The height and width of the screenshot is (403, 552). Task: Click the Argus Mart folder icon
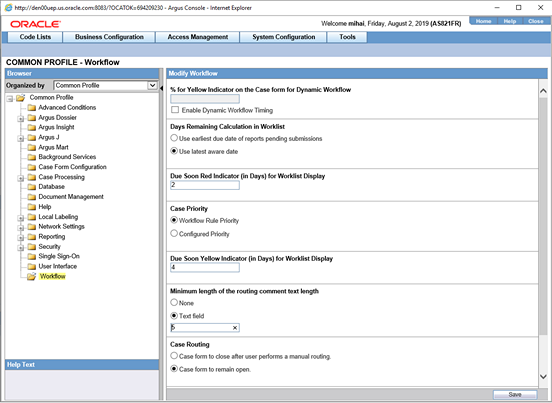32,147
